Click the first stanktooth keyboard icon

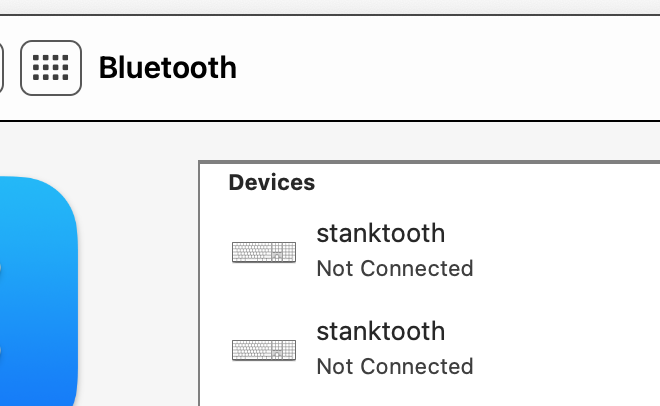point(264,252)
